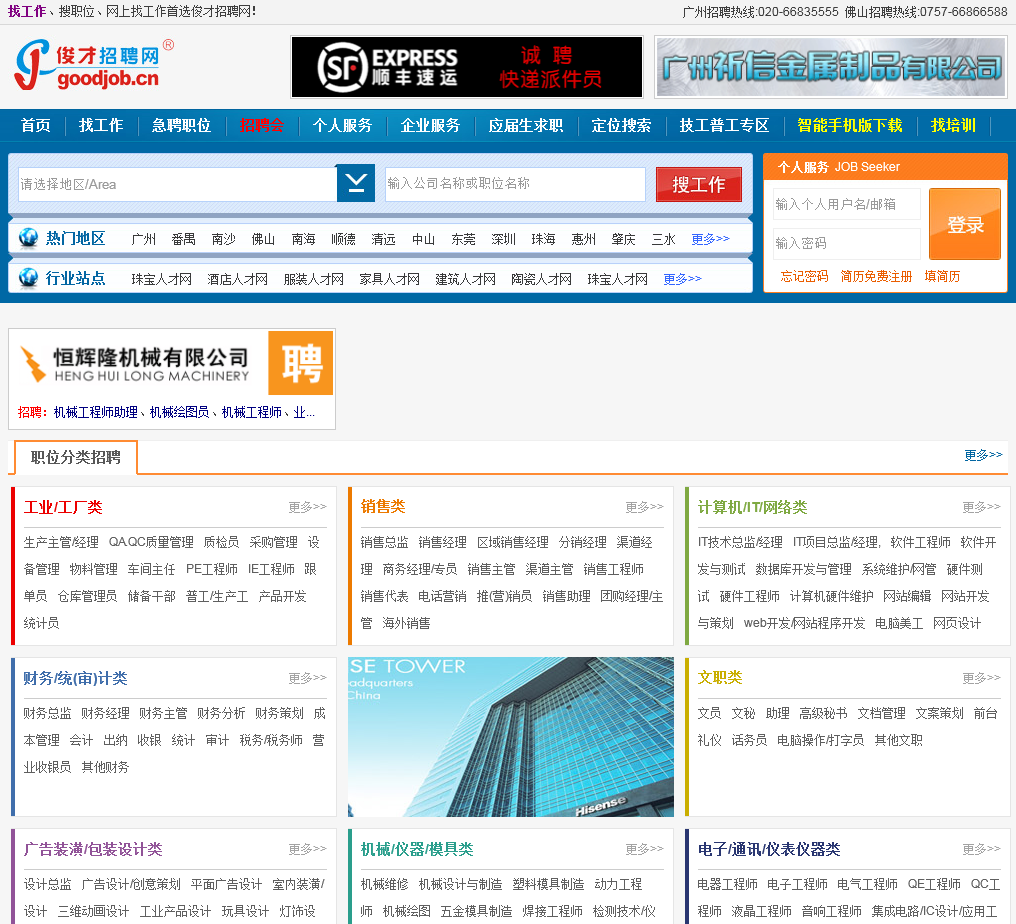Click the orange 聘 badge on 恒辉隆 banner

301,363
